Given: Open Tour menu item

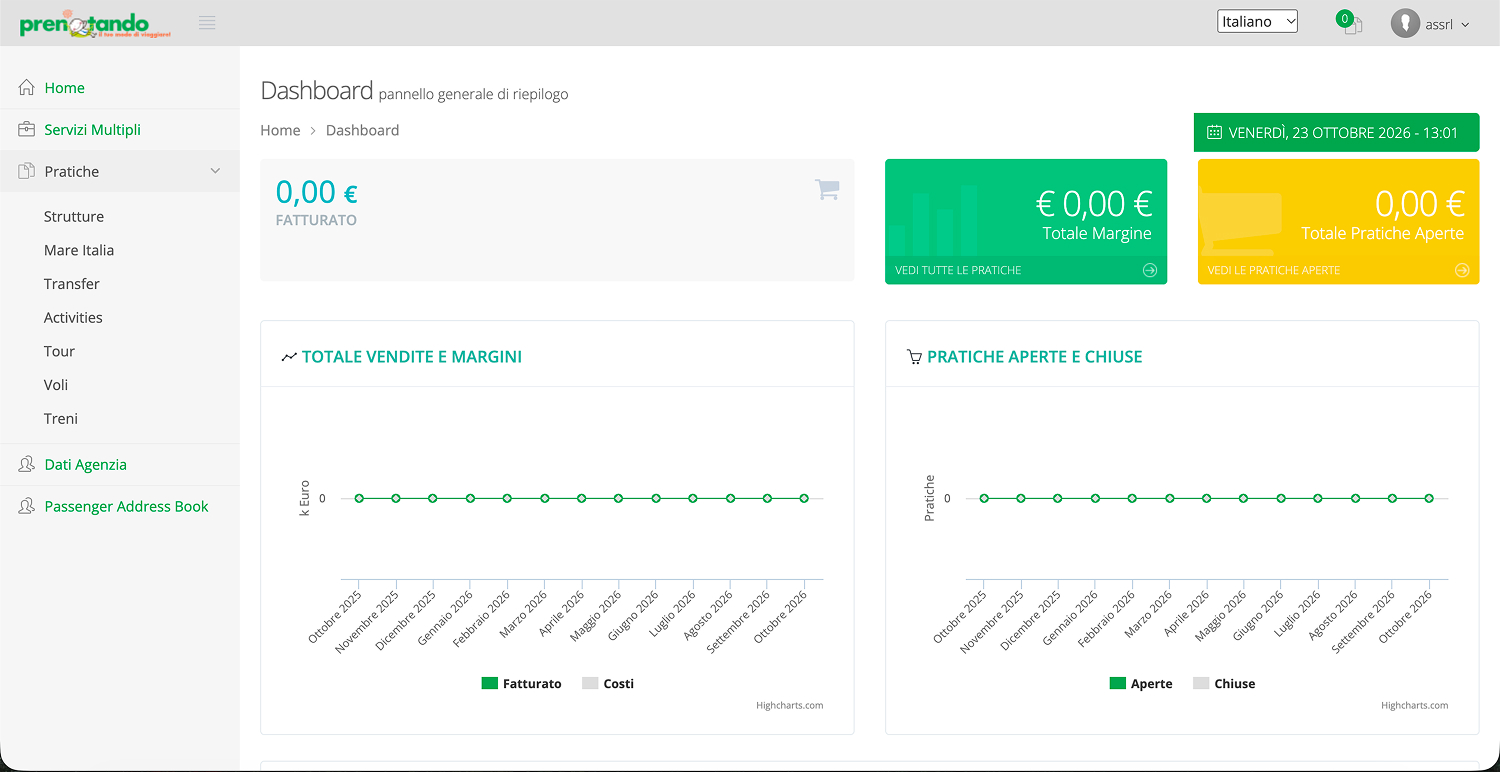Looking at the screenshot, I should pyautogui.click(x=59, y=352).
